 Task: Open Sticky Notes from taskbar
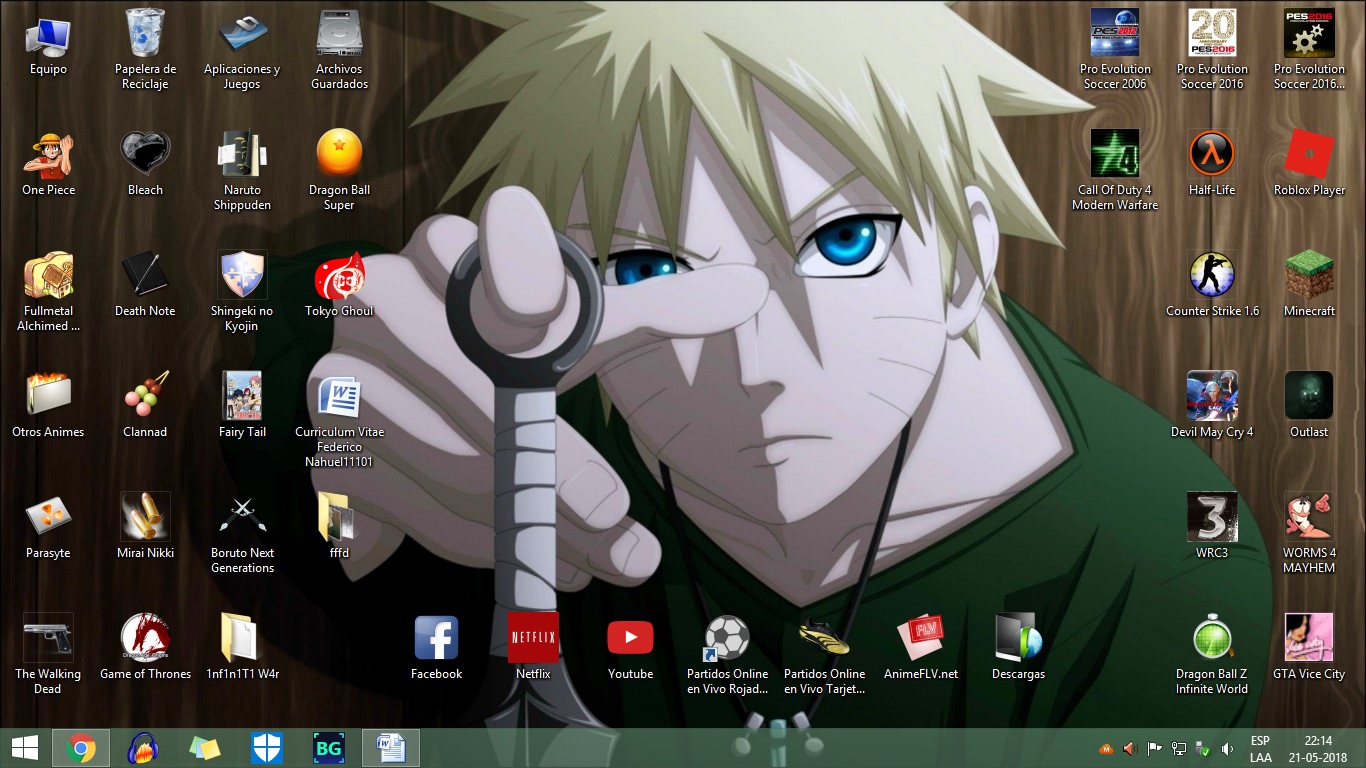[205, 748]
